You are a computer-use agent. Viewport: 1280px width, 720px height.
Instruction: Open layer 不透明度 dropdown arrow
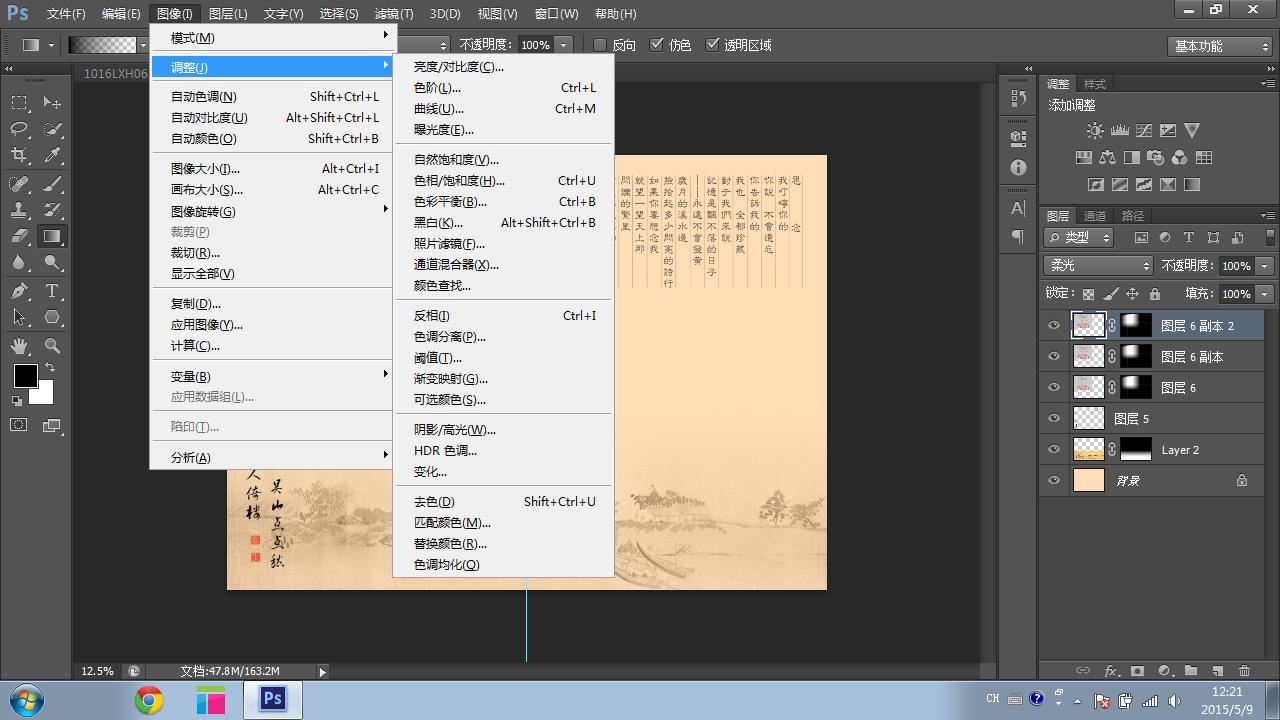(x=1265, y=265)
